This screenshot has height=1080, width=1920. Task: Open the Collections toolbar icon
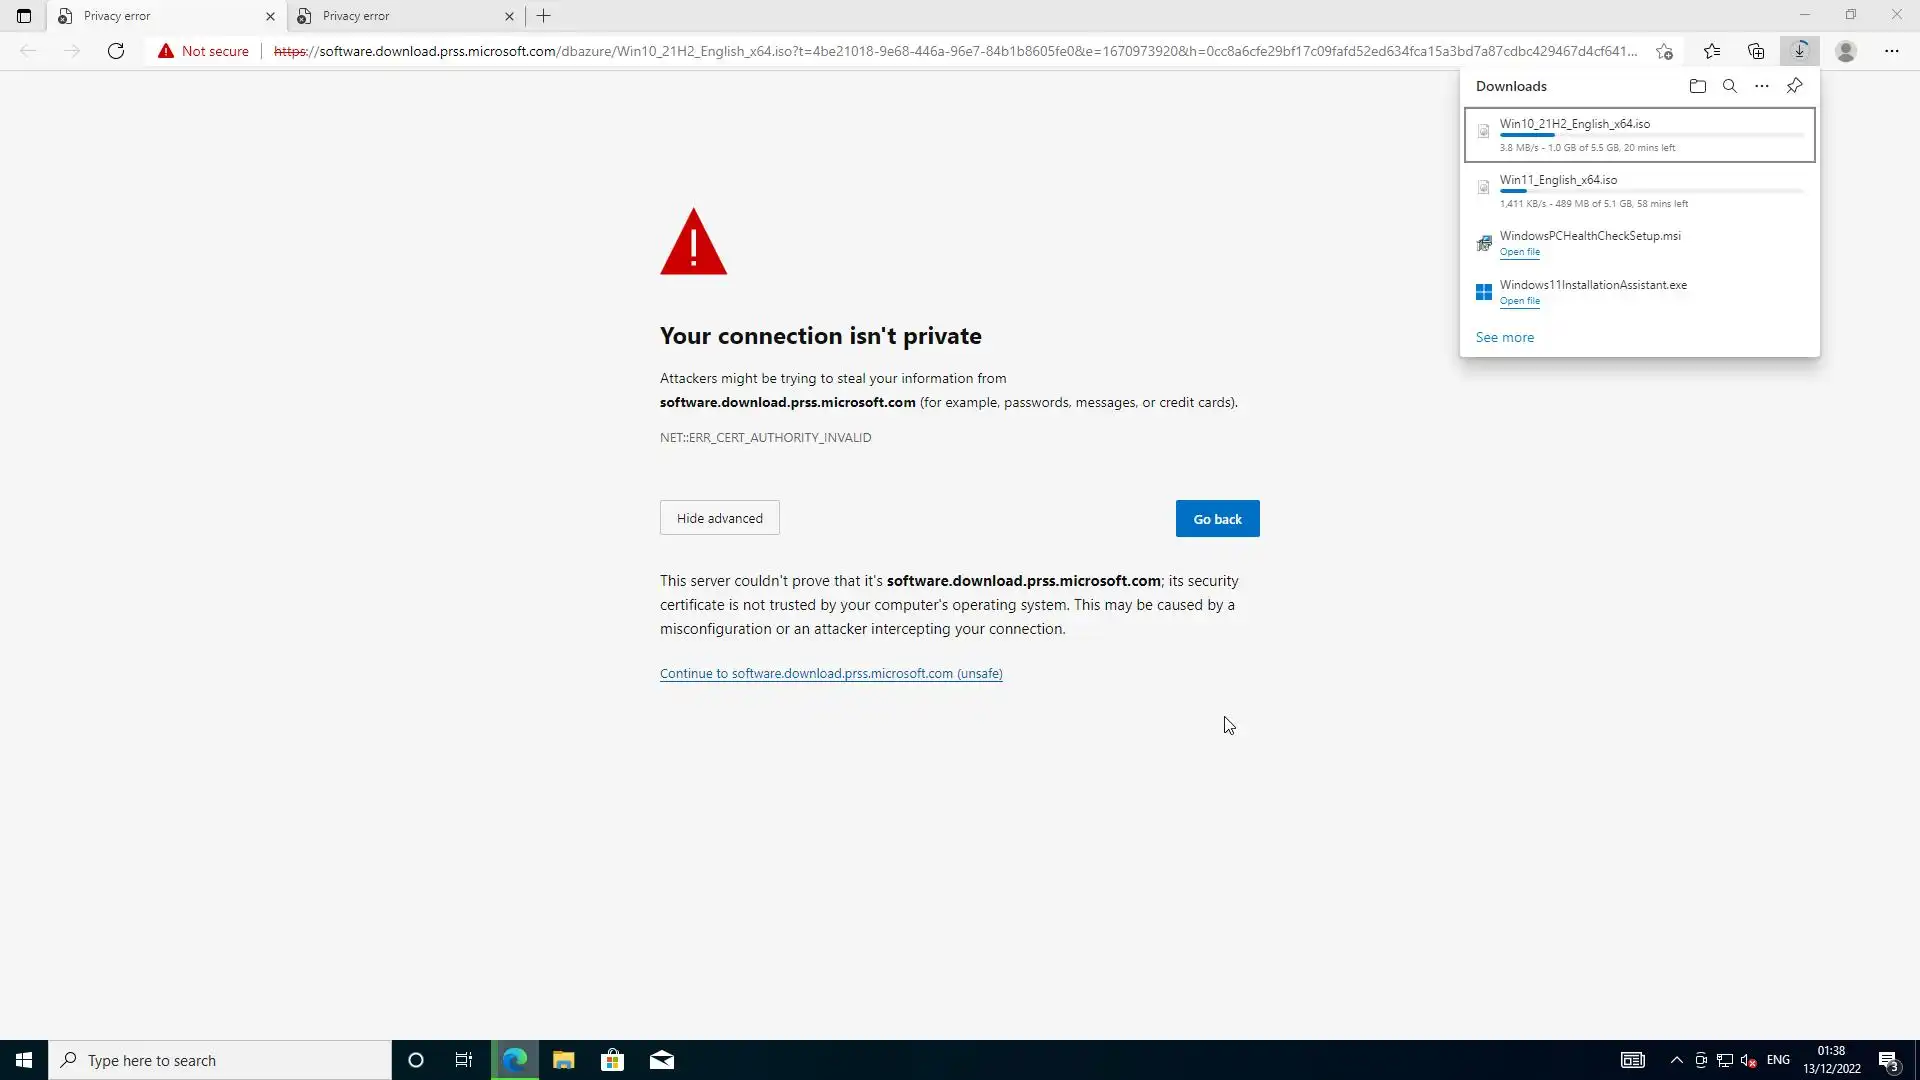[1756, 51]
